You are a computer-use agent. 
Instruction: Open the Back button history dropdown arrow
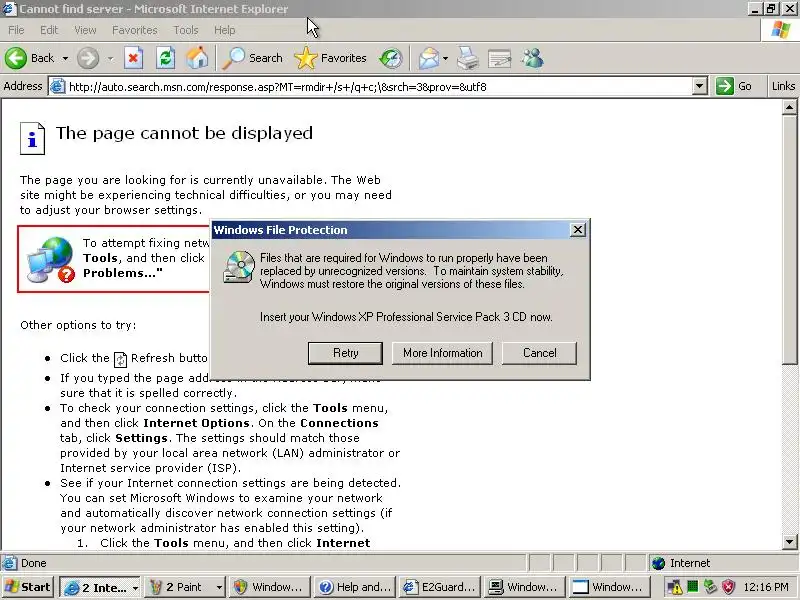coord(65,59)
